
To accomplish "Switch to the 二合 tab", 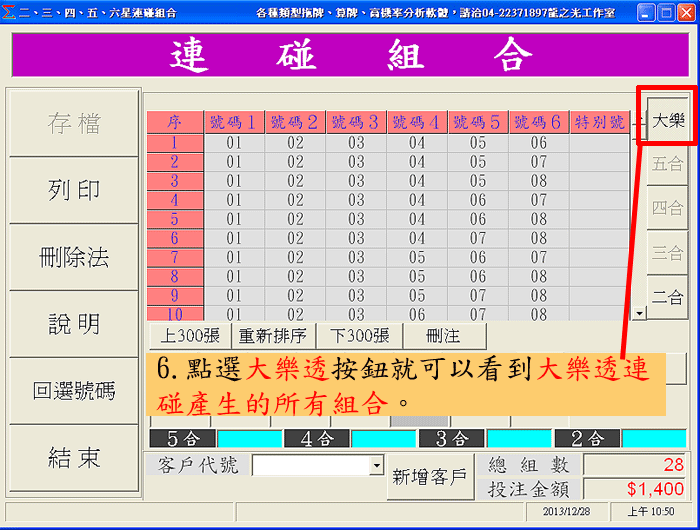I will click(x=667, y=296).
